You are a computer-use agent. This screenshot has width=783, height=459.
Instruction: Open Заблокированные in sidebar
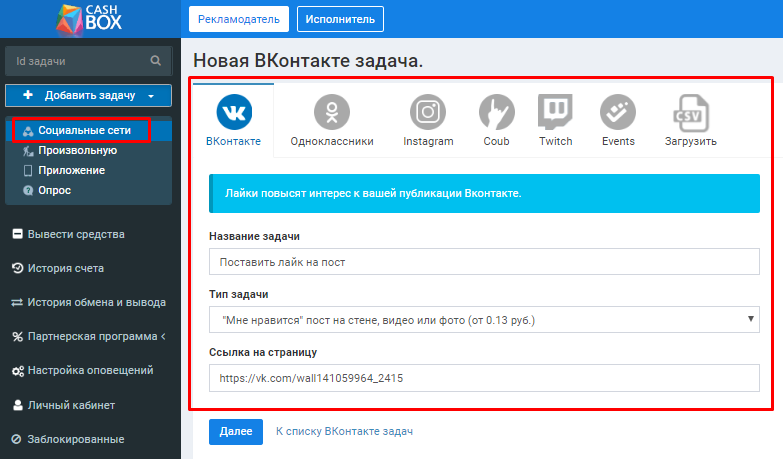[x=75, y=440]
